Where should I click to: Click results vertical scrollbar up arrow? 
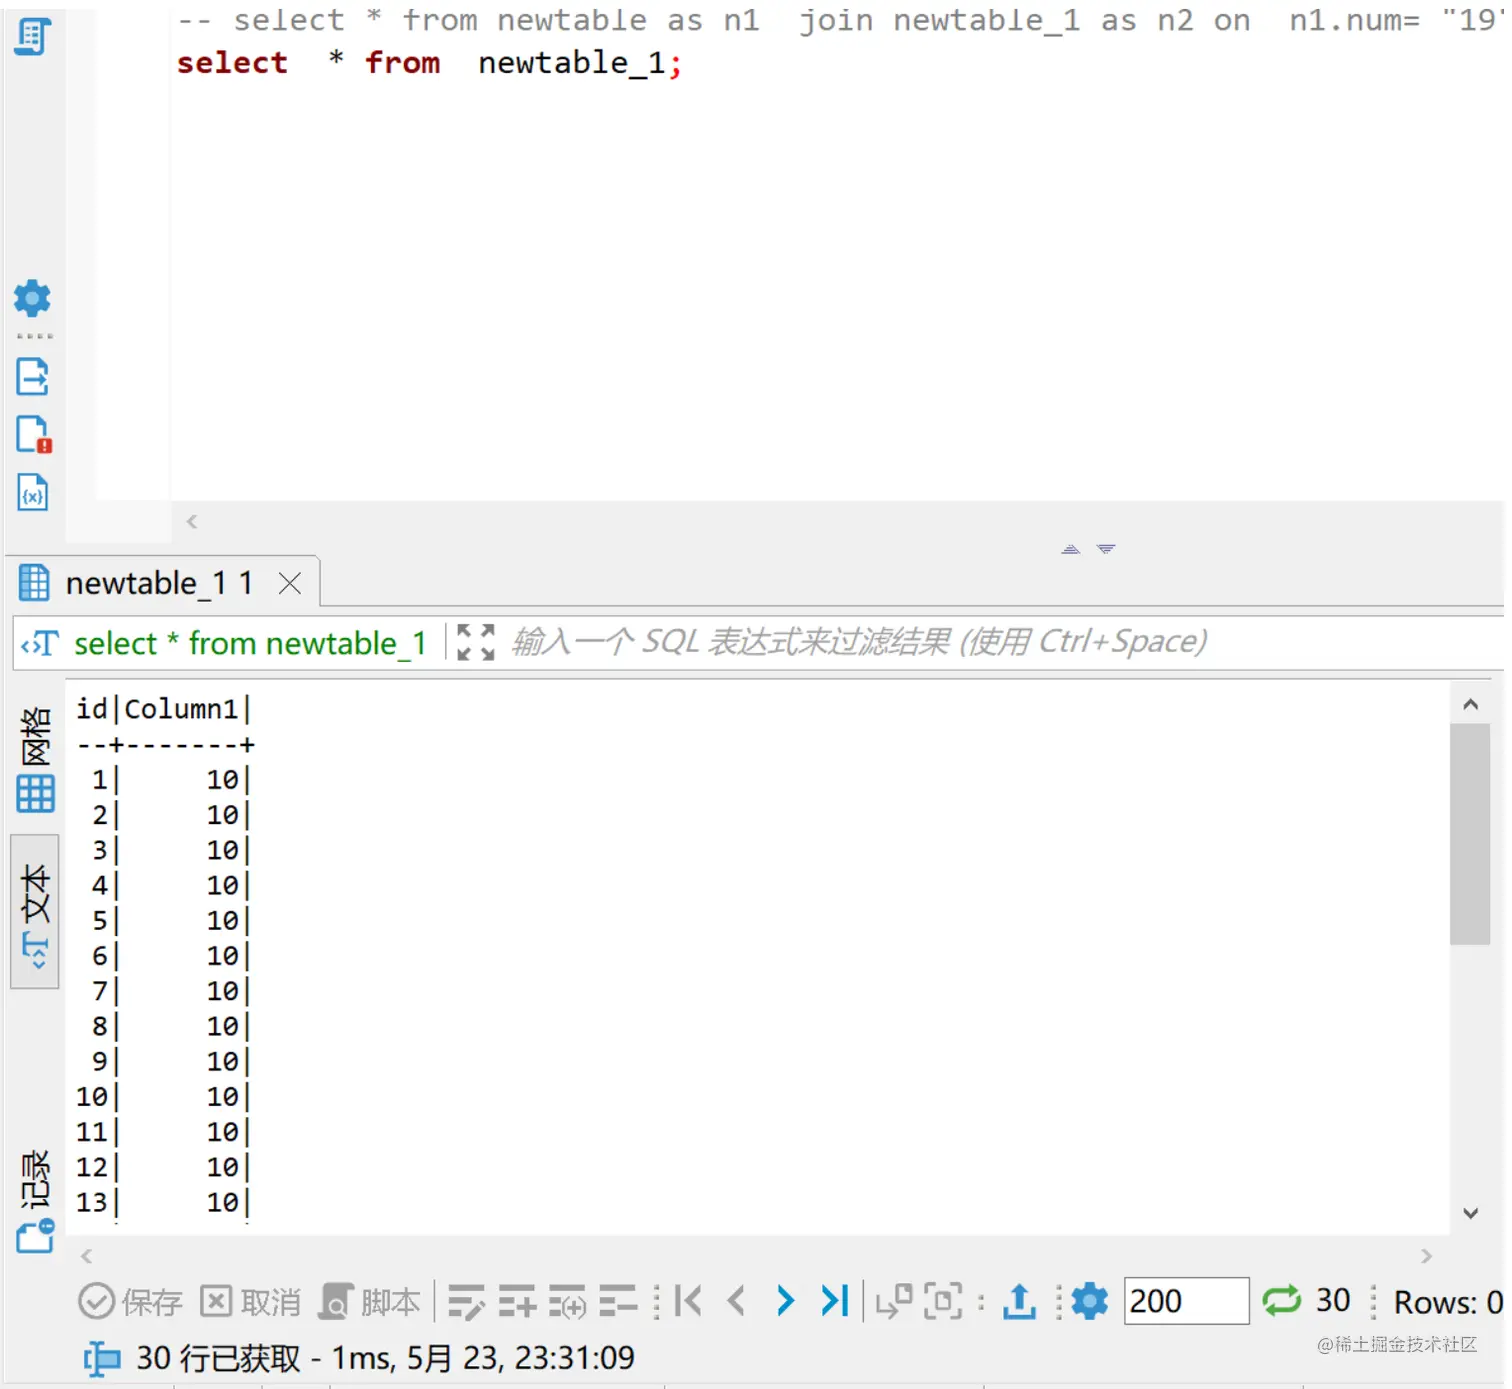[x=1470, y=704]
